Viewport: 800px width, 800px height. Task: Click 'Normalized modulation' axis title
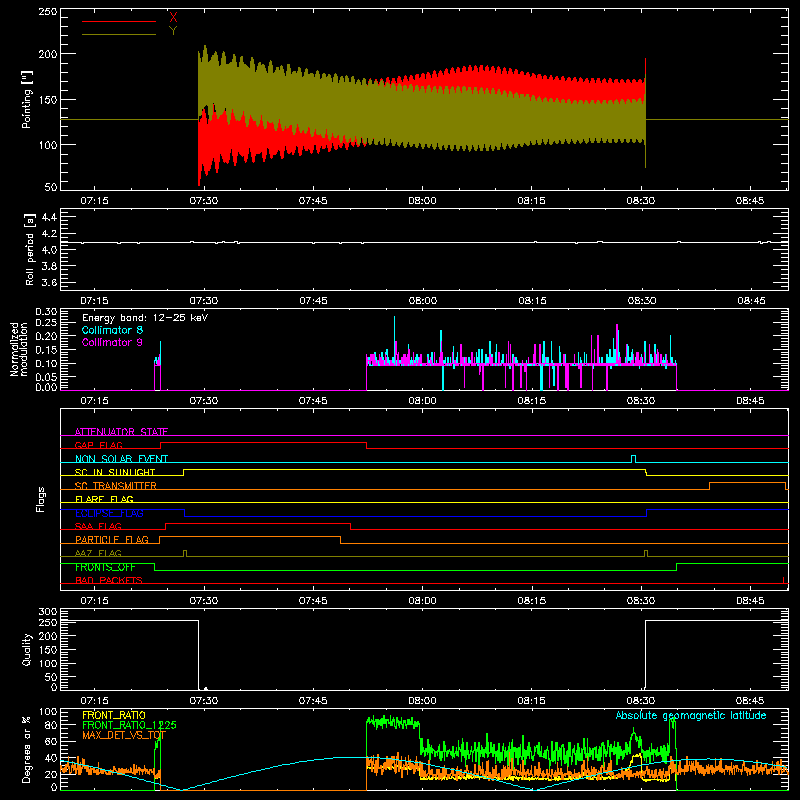[19, 349]
